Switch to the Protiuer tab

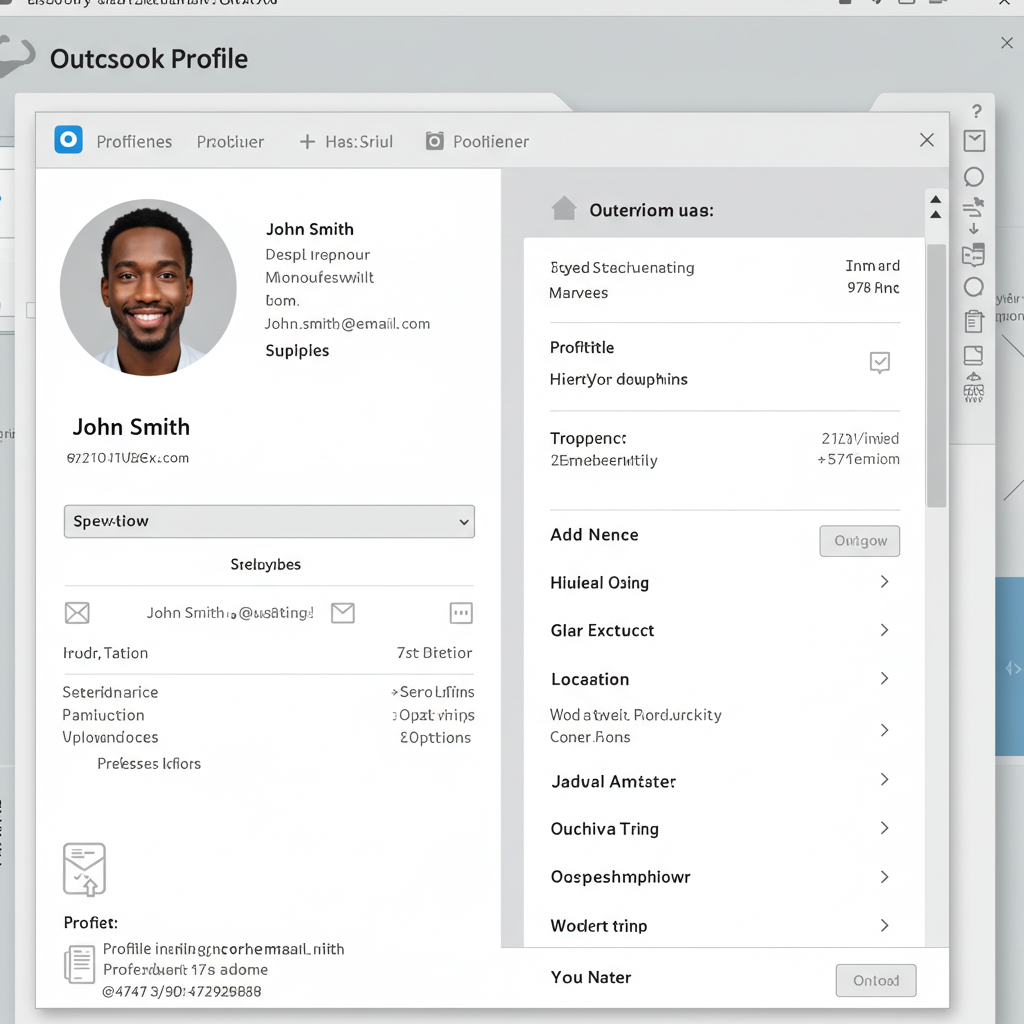231,142
